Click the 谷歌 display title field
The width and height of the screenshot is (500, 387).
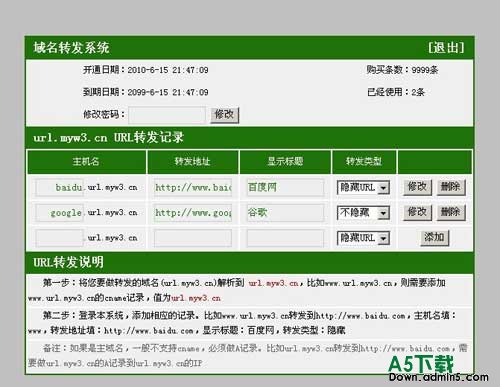[x=285, y=213]
